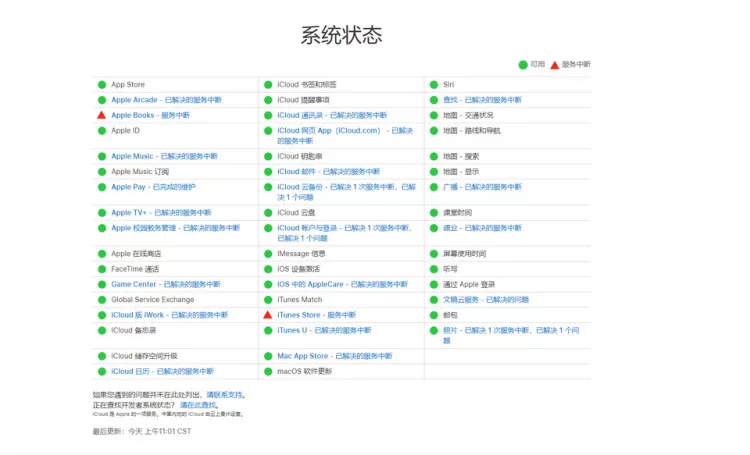Image resolution: width=750 pixels, height=455 pixels.
Task: Open the iCloud 帐户与登录 link
Action: click(x=345, y=233)
